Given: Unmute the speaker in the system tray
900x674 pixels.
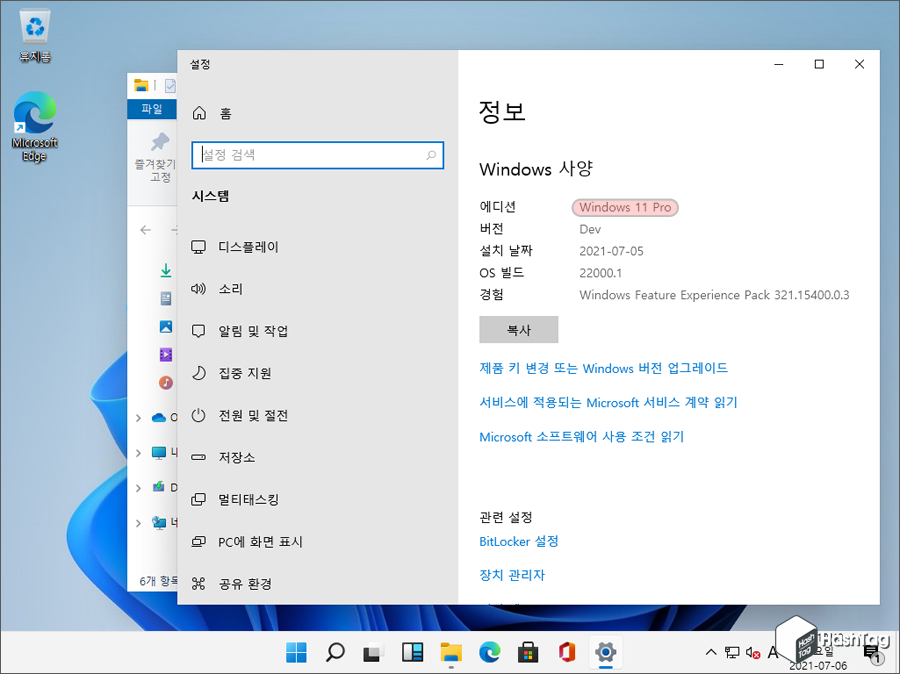Looking at the screenshot, I should tap(750, 651).
